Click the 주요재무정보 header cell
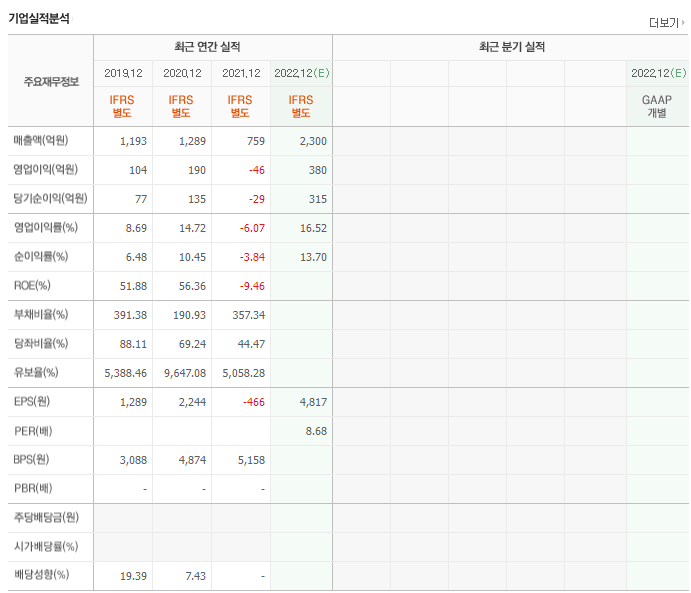The height and width of the screenshot is (593, 691). coord(51,82)
